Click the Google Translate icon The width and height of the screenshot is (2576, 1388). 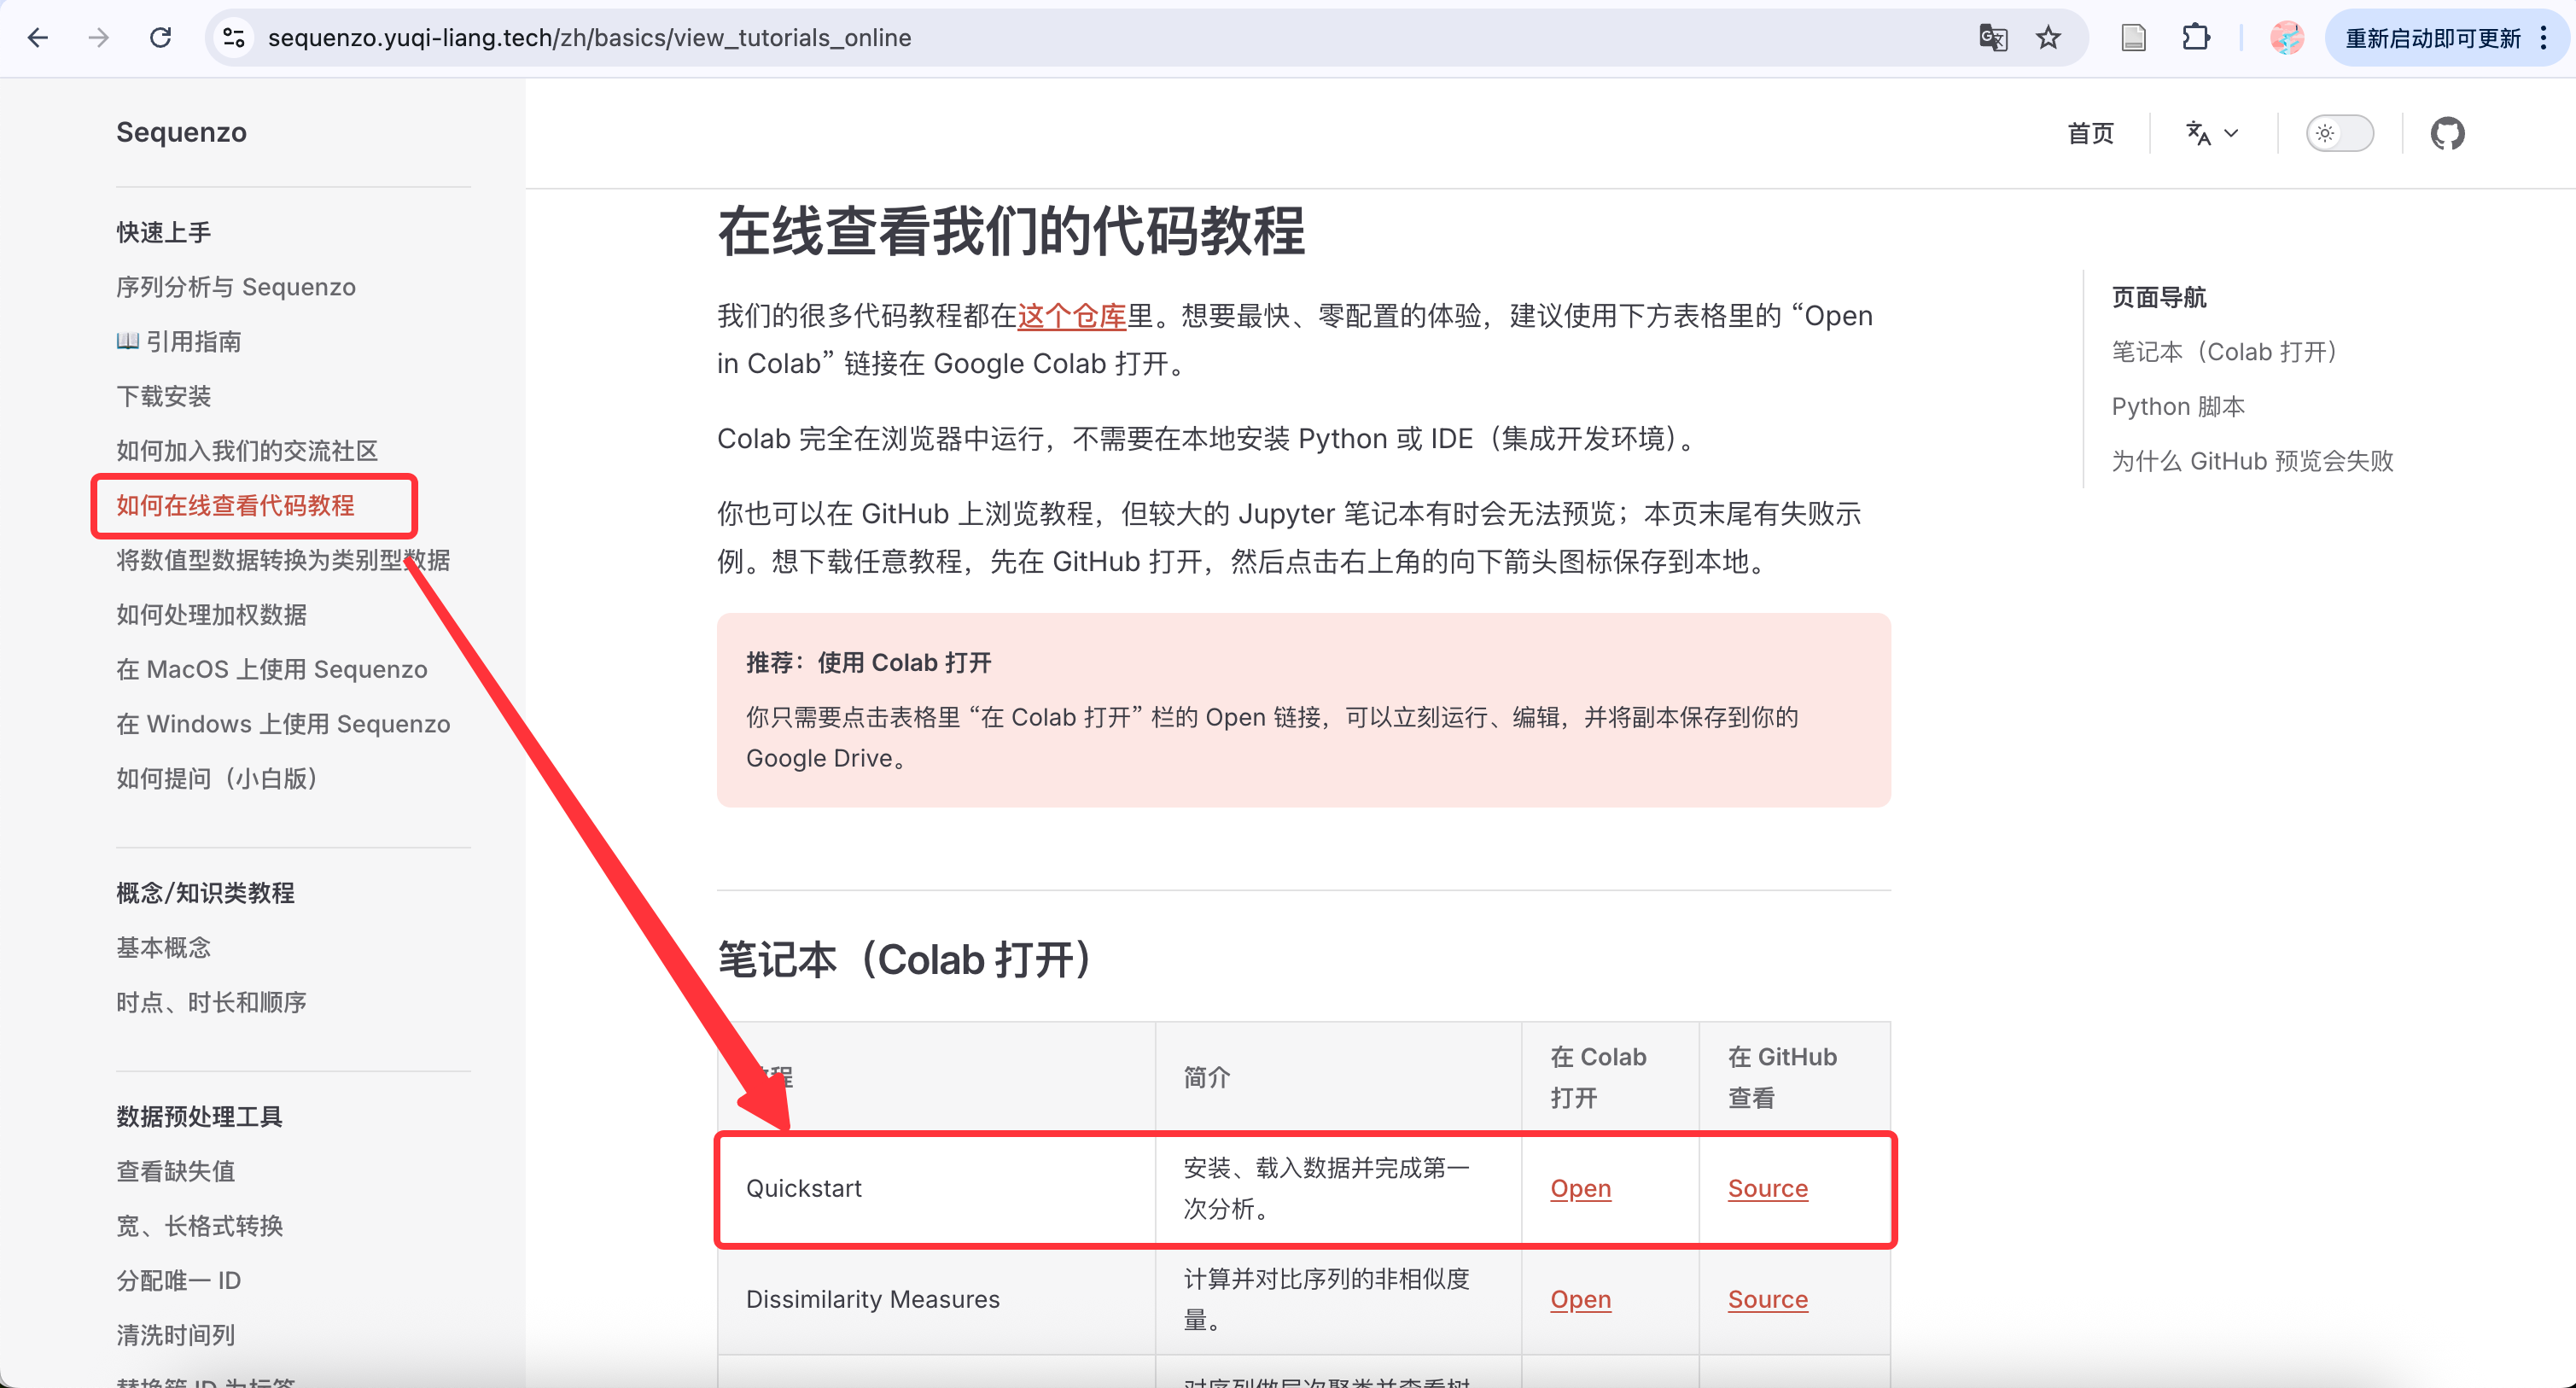(x=1992, y=38)
